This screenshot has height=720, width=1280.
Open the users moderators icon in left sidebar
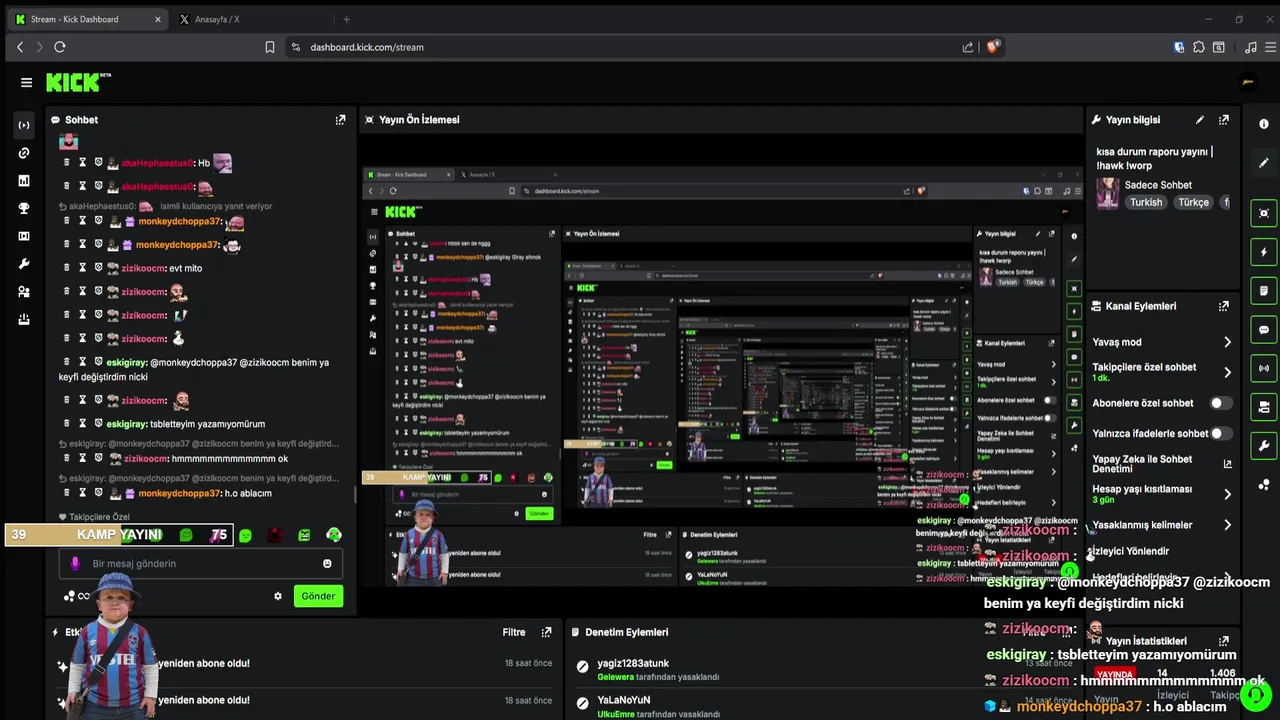point(24,292)
